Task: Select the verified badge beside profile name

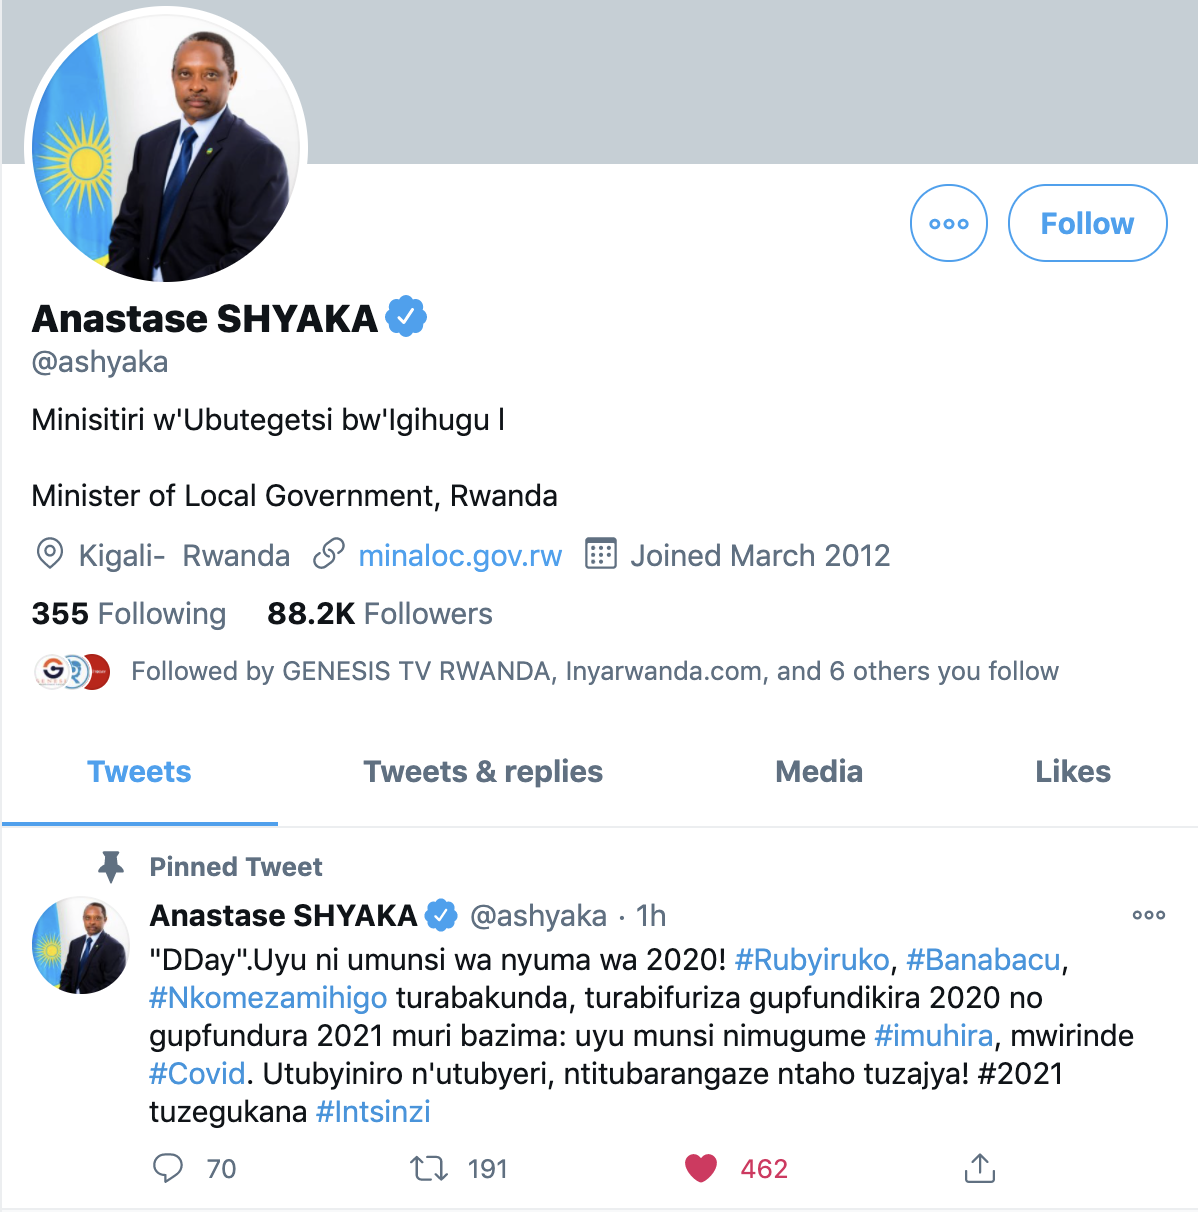Action: coord(407,317)
